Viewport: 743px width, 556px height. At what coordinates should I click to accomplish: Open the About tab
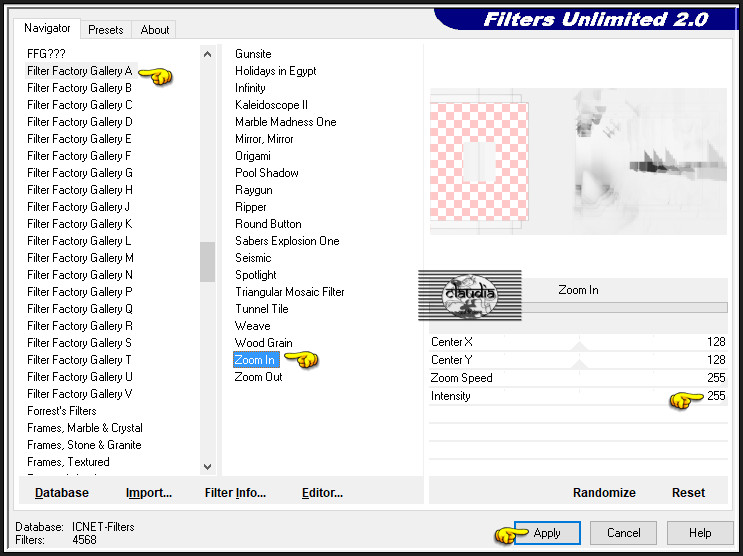pyautogui.click(x=154, y=30)
